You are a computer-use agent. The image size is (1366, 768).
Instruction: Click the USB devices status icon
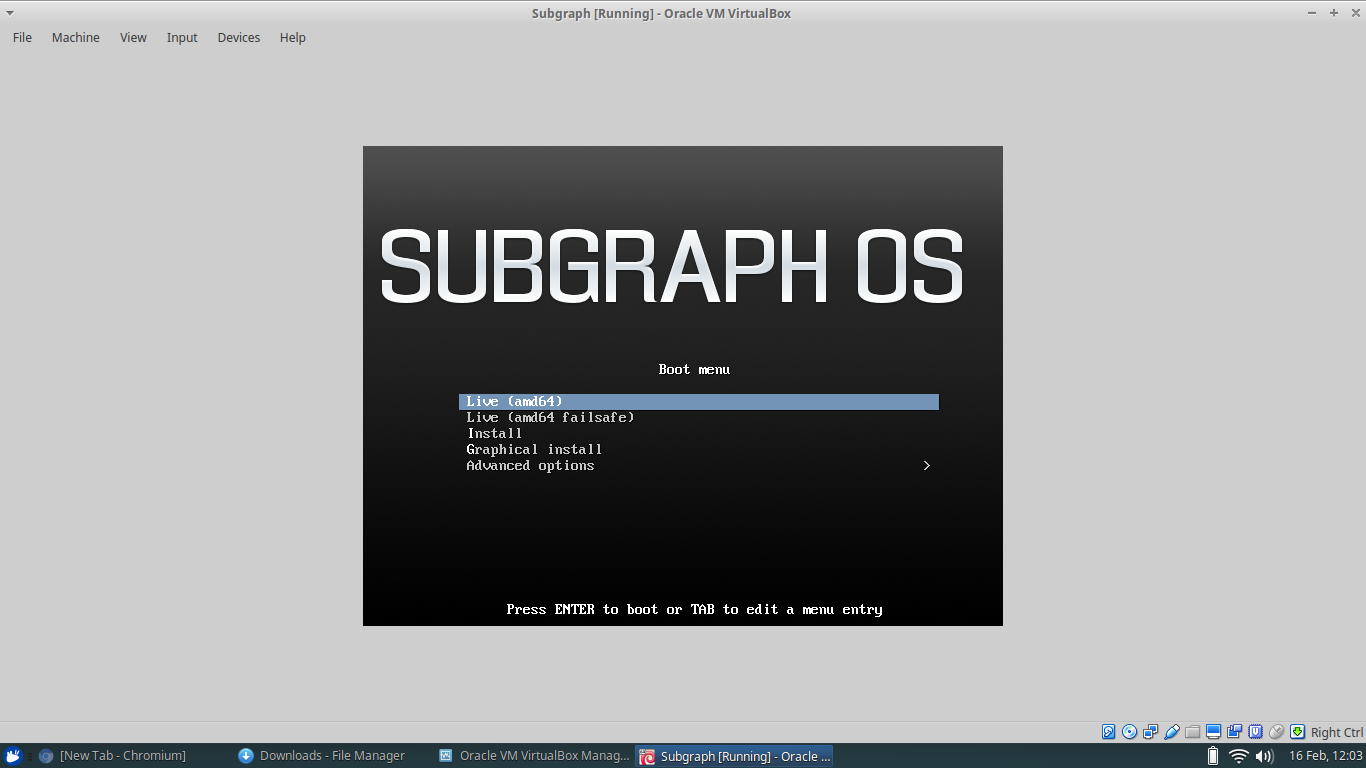(x=1171, y=732)
